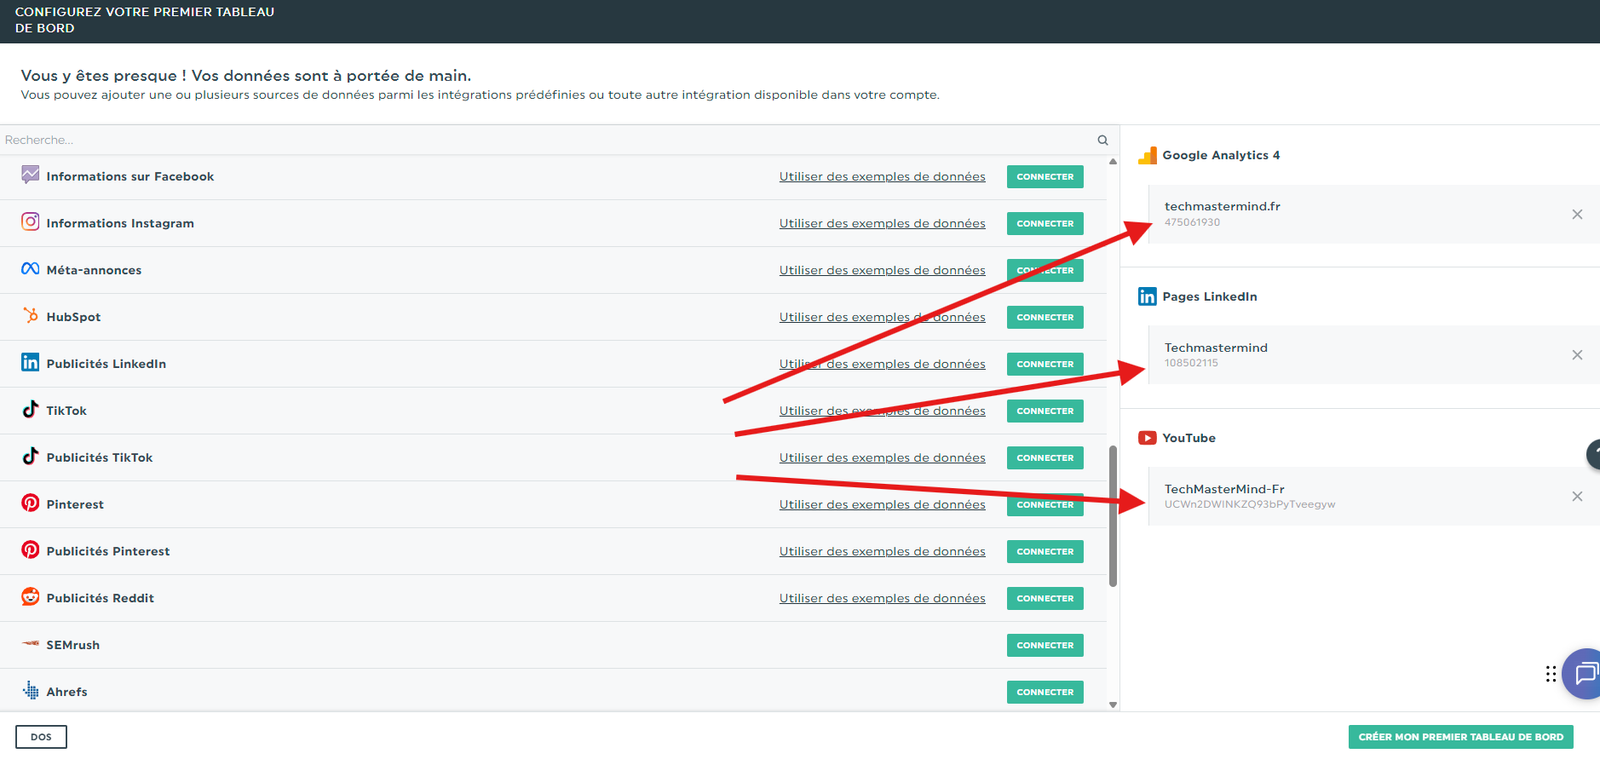The height and width of the screenshot is (759, 1600).
Task: Click the search magnifier icon
Action: [x=1102, y=140]
